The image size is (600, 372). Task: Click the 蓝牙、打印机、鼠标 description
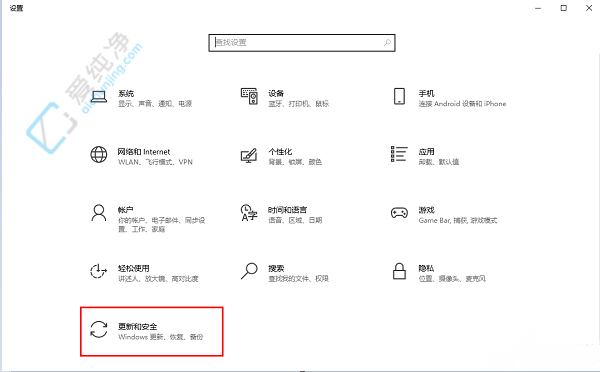[x=298, y=104]
